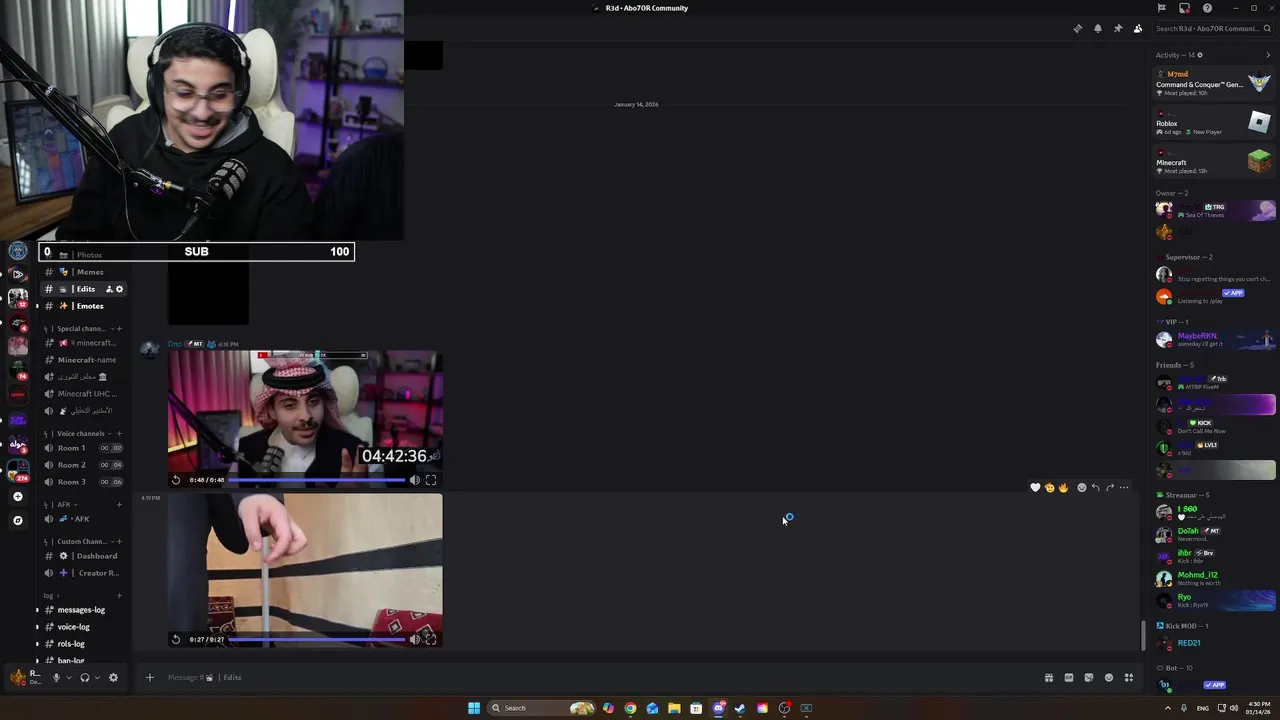Open Edits channel settings gear
The width and height of the screenshot is (1280, 720).
[120, 289]
